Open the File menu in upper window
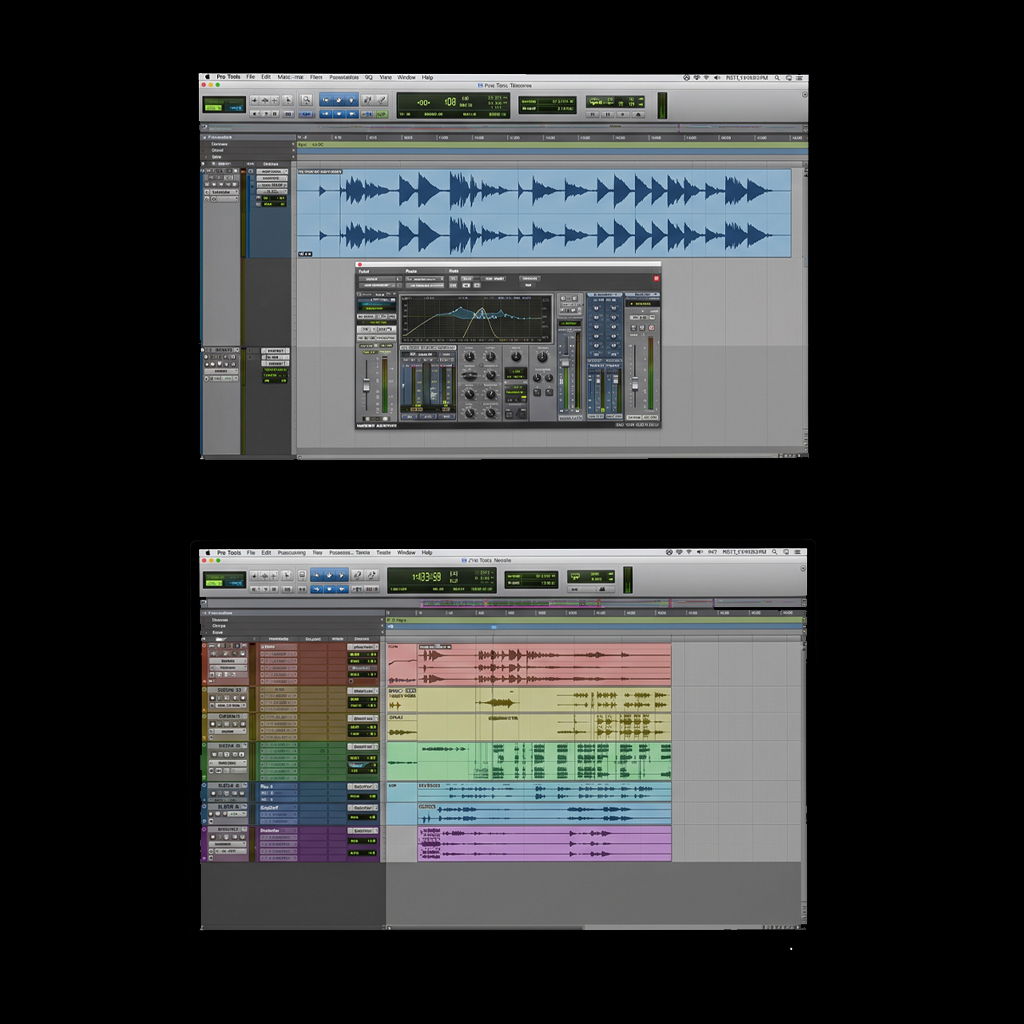The image size is (1024, 1024). point(250,77)
